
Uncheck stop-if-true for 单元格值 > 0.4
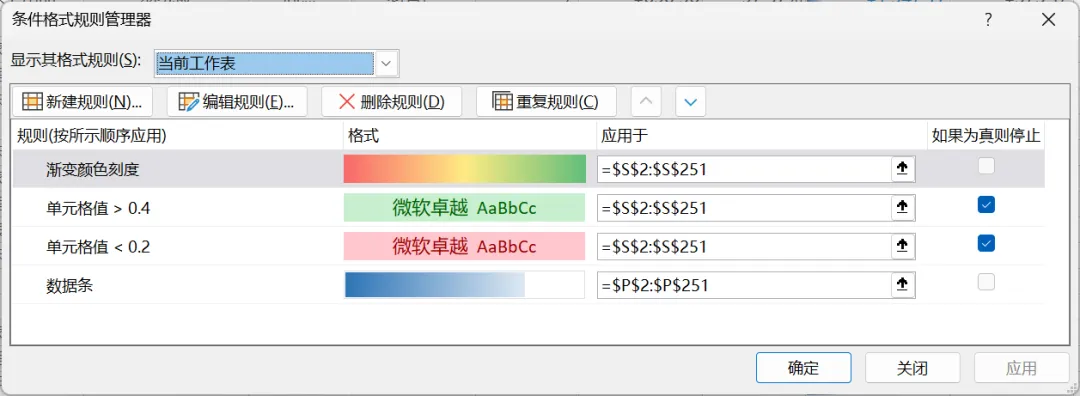coord(986,205)
